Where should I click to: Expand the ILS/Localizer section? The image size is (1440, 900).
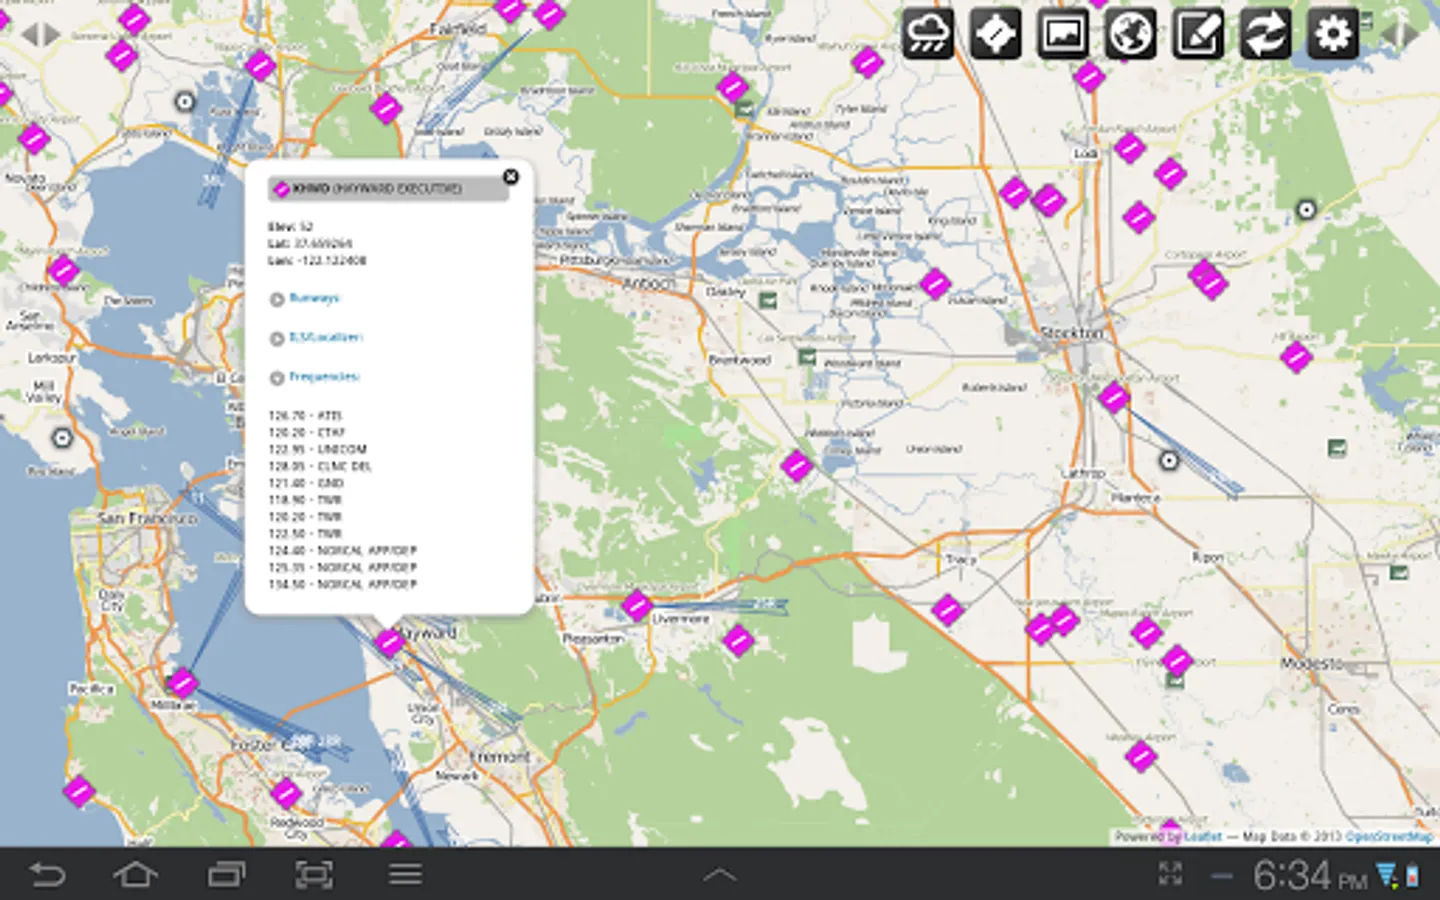(324, 338)
